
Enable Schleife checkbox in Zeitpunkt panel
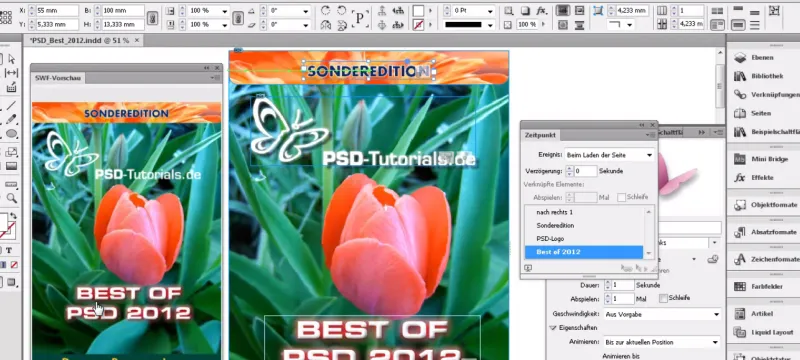(x=621, y=197)
